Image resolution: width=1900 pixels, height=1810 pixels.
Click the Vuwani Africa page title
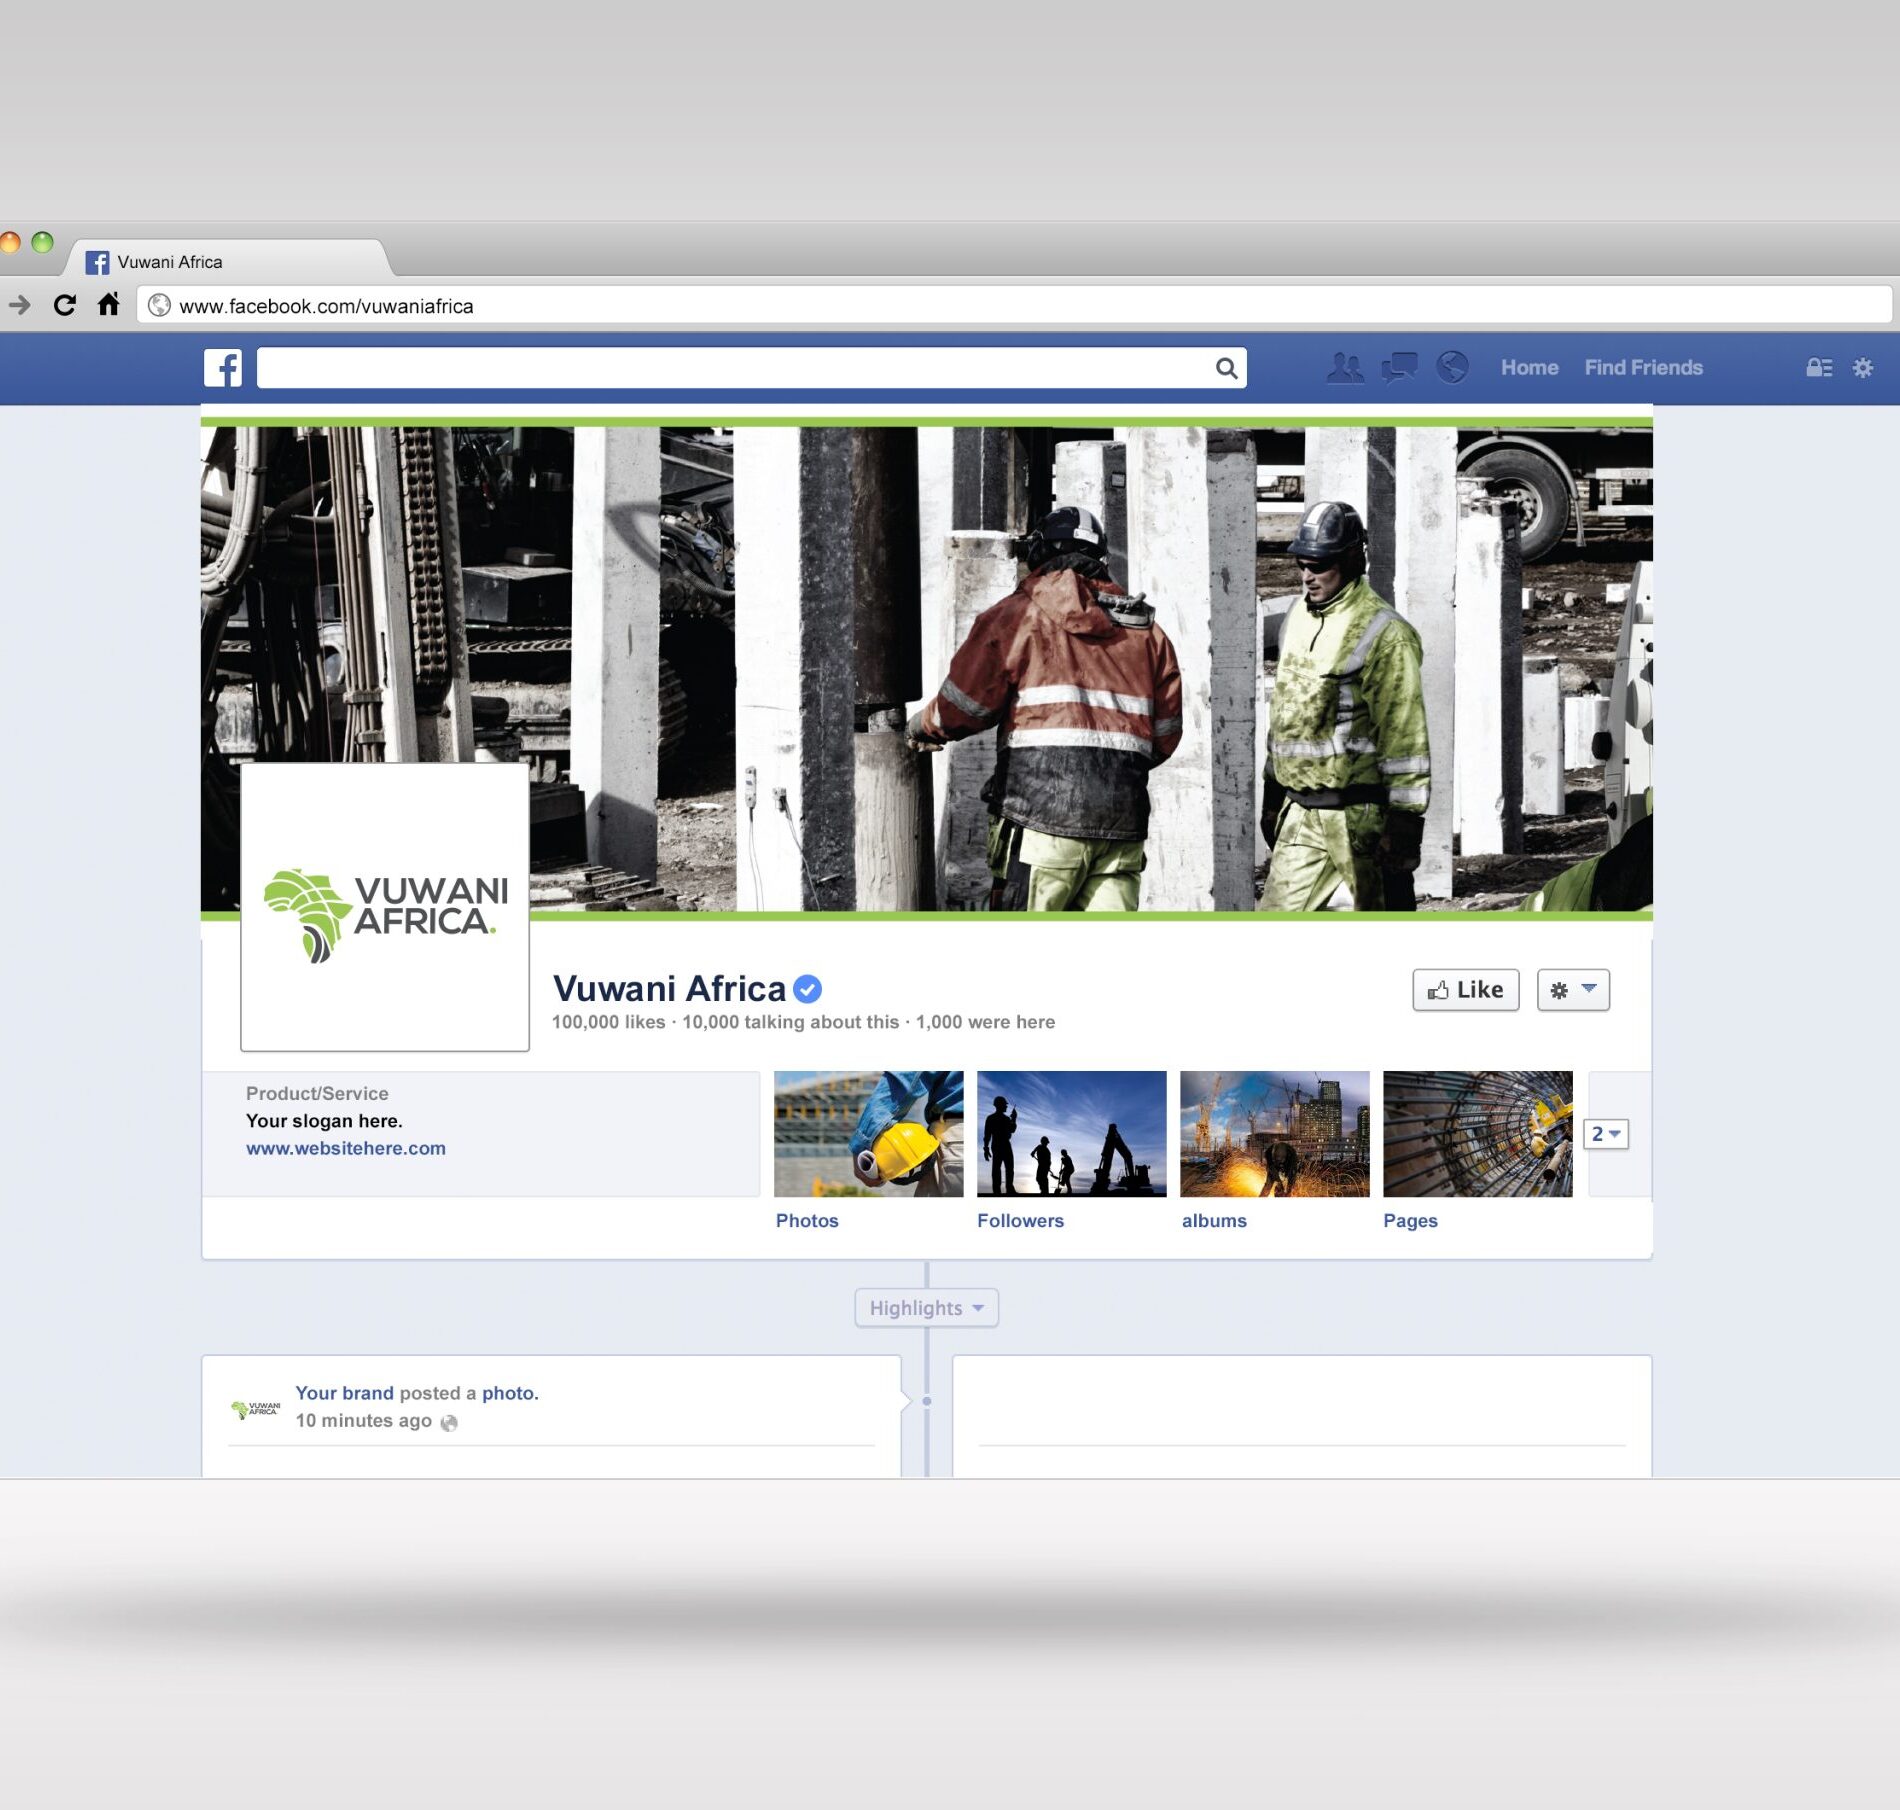pyautogui.click(x=669, y=989)
